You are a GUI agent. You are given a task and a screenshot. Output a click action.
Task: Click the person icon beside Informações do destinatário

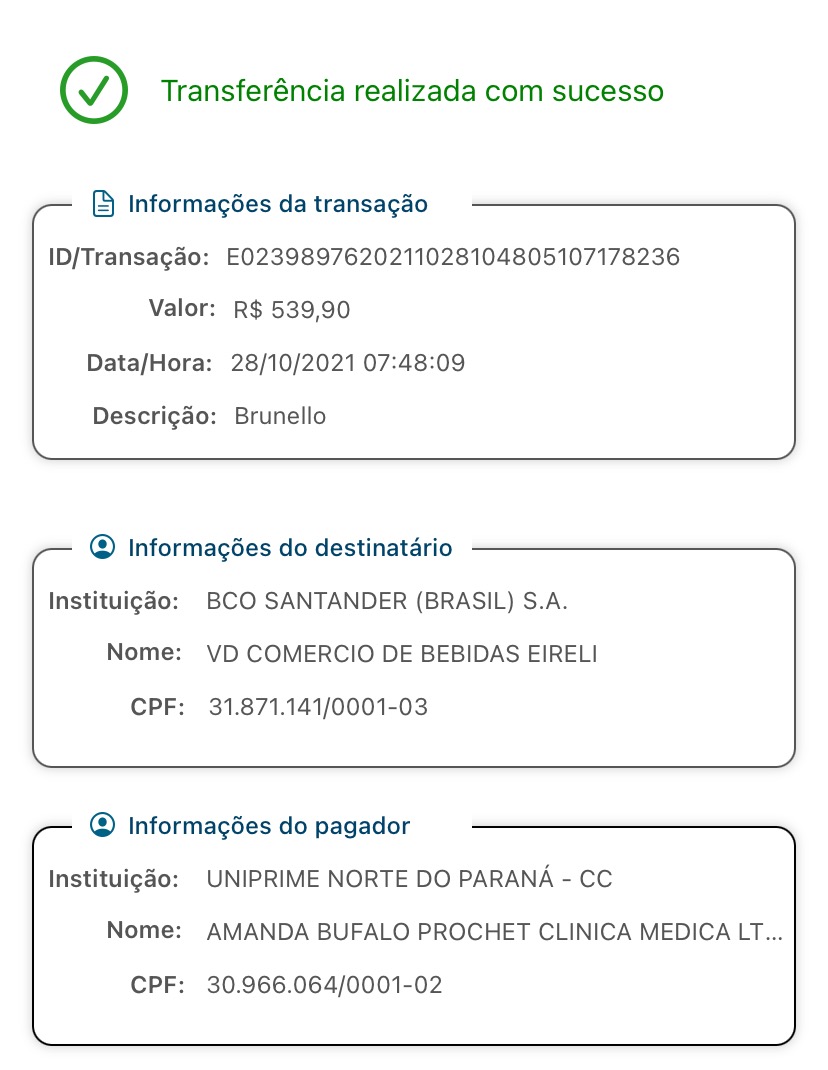pos(102,547)
